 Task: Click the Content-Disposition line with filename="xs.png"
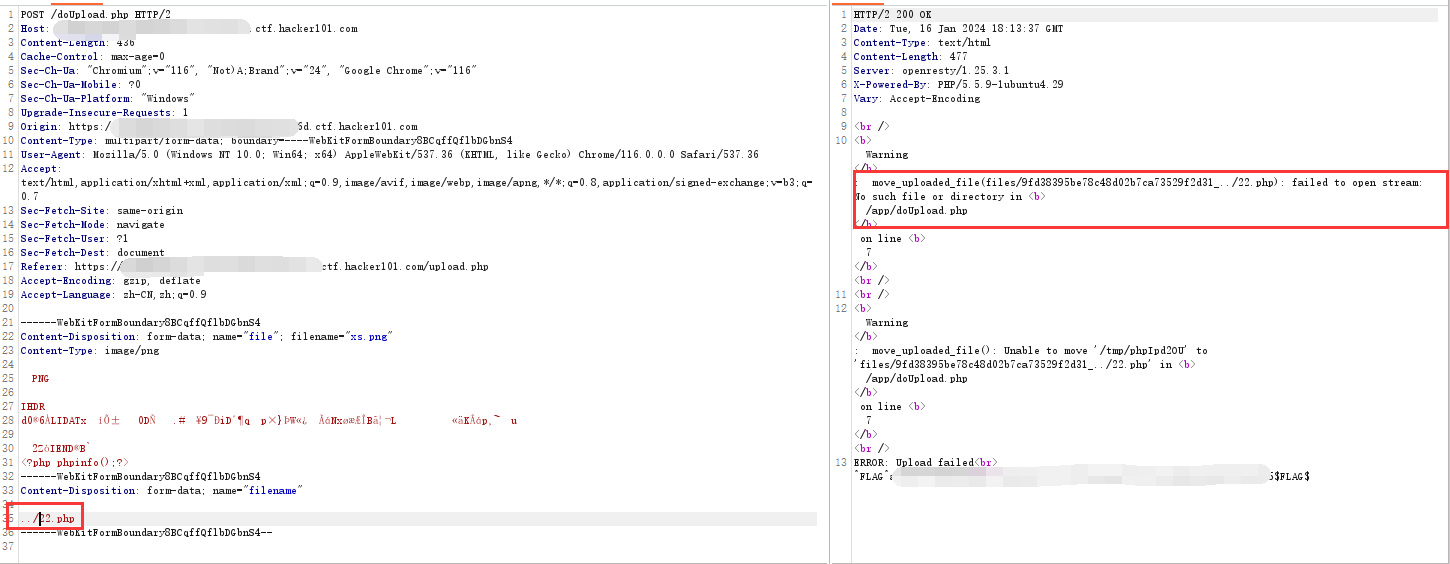click(206, 337)
